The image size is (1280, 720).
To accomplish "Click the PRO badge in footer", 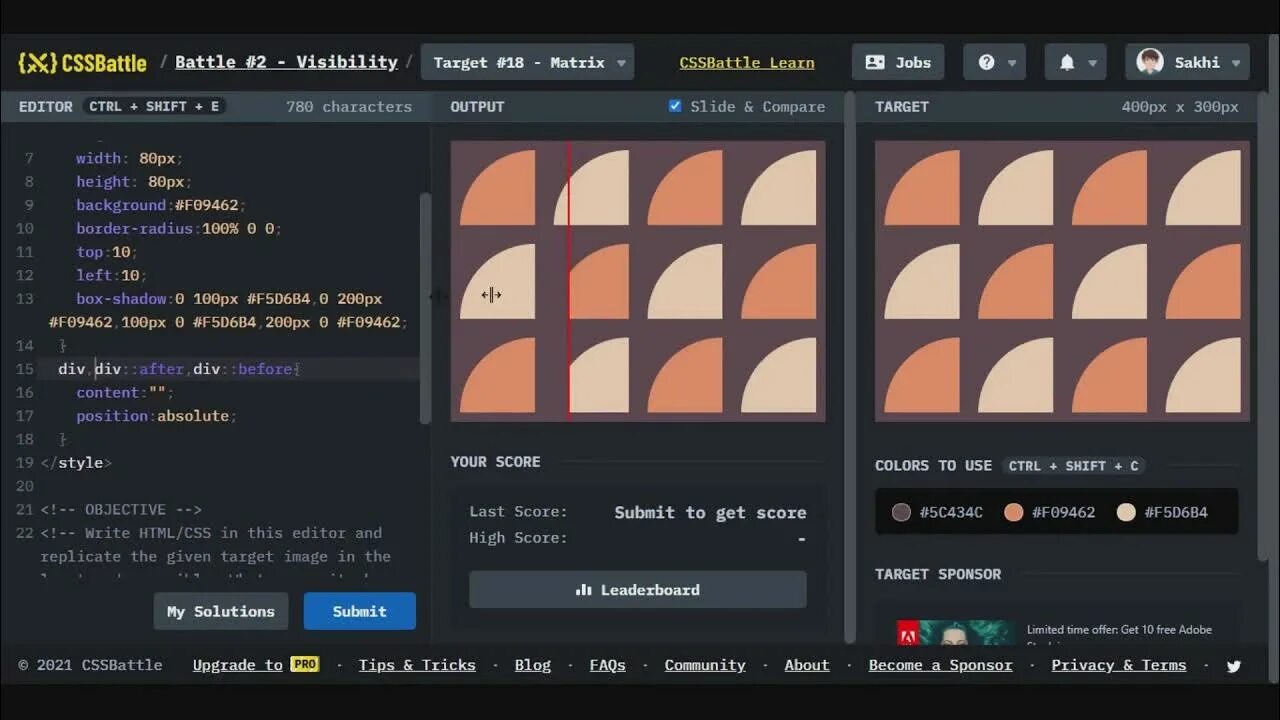I will 305,664.
